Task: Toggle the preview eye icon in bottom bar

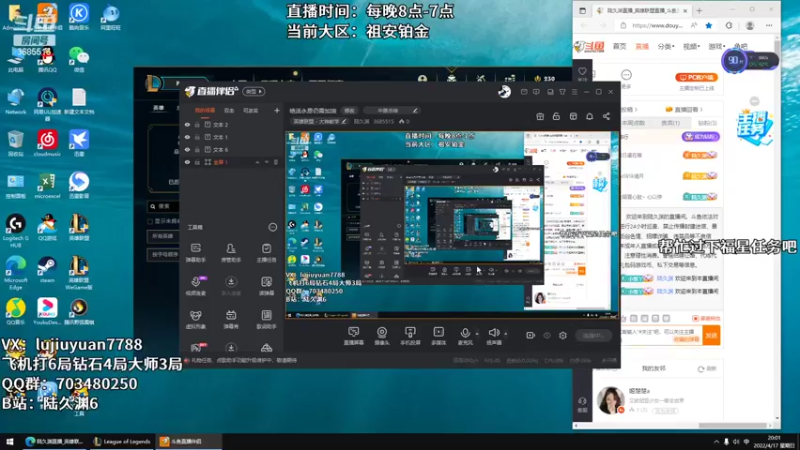Action: point(547,335)
